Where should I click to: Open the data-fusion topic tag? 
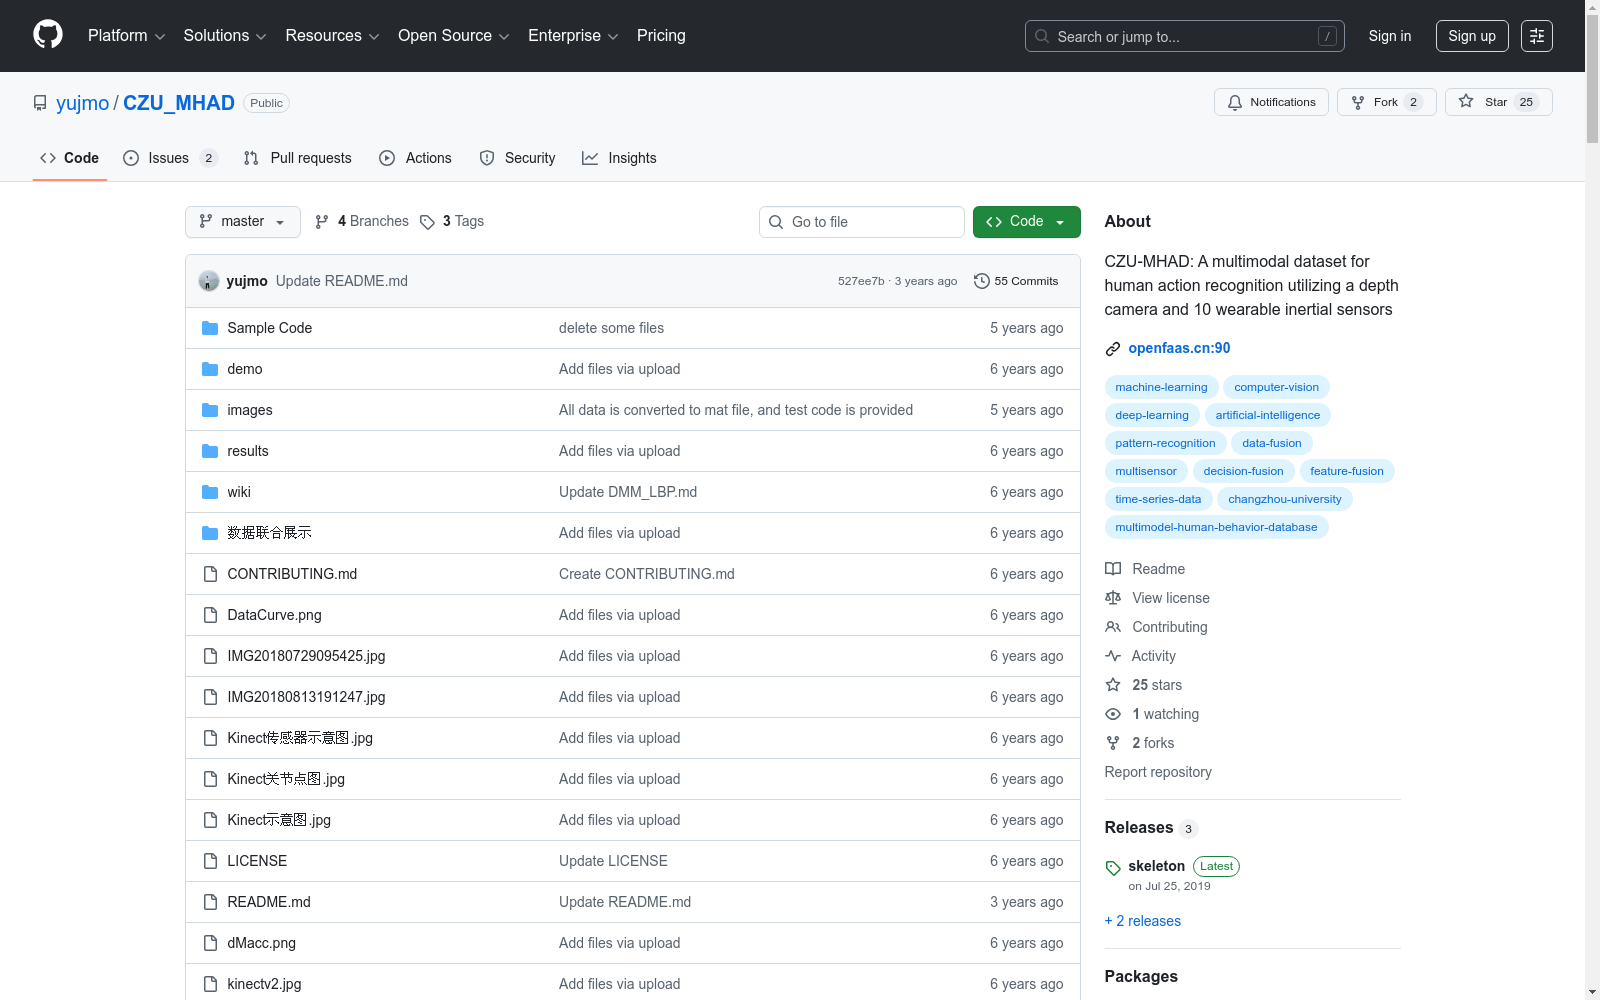tap(1272, 443)
